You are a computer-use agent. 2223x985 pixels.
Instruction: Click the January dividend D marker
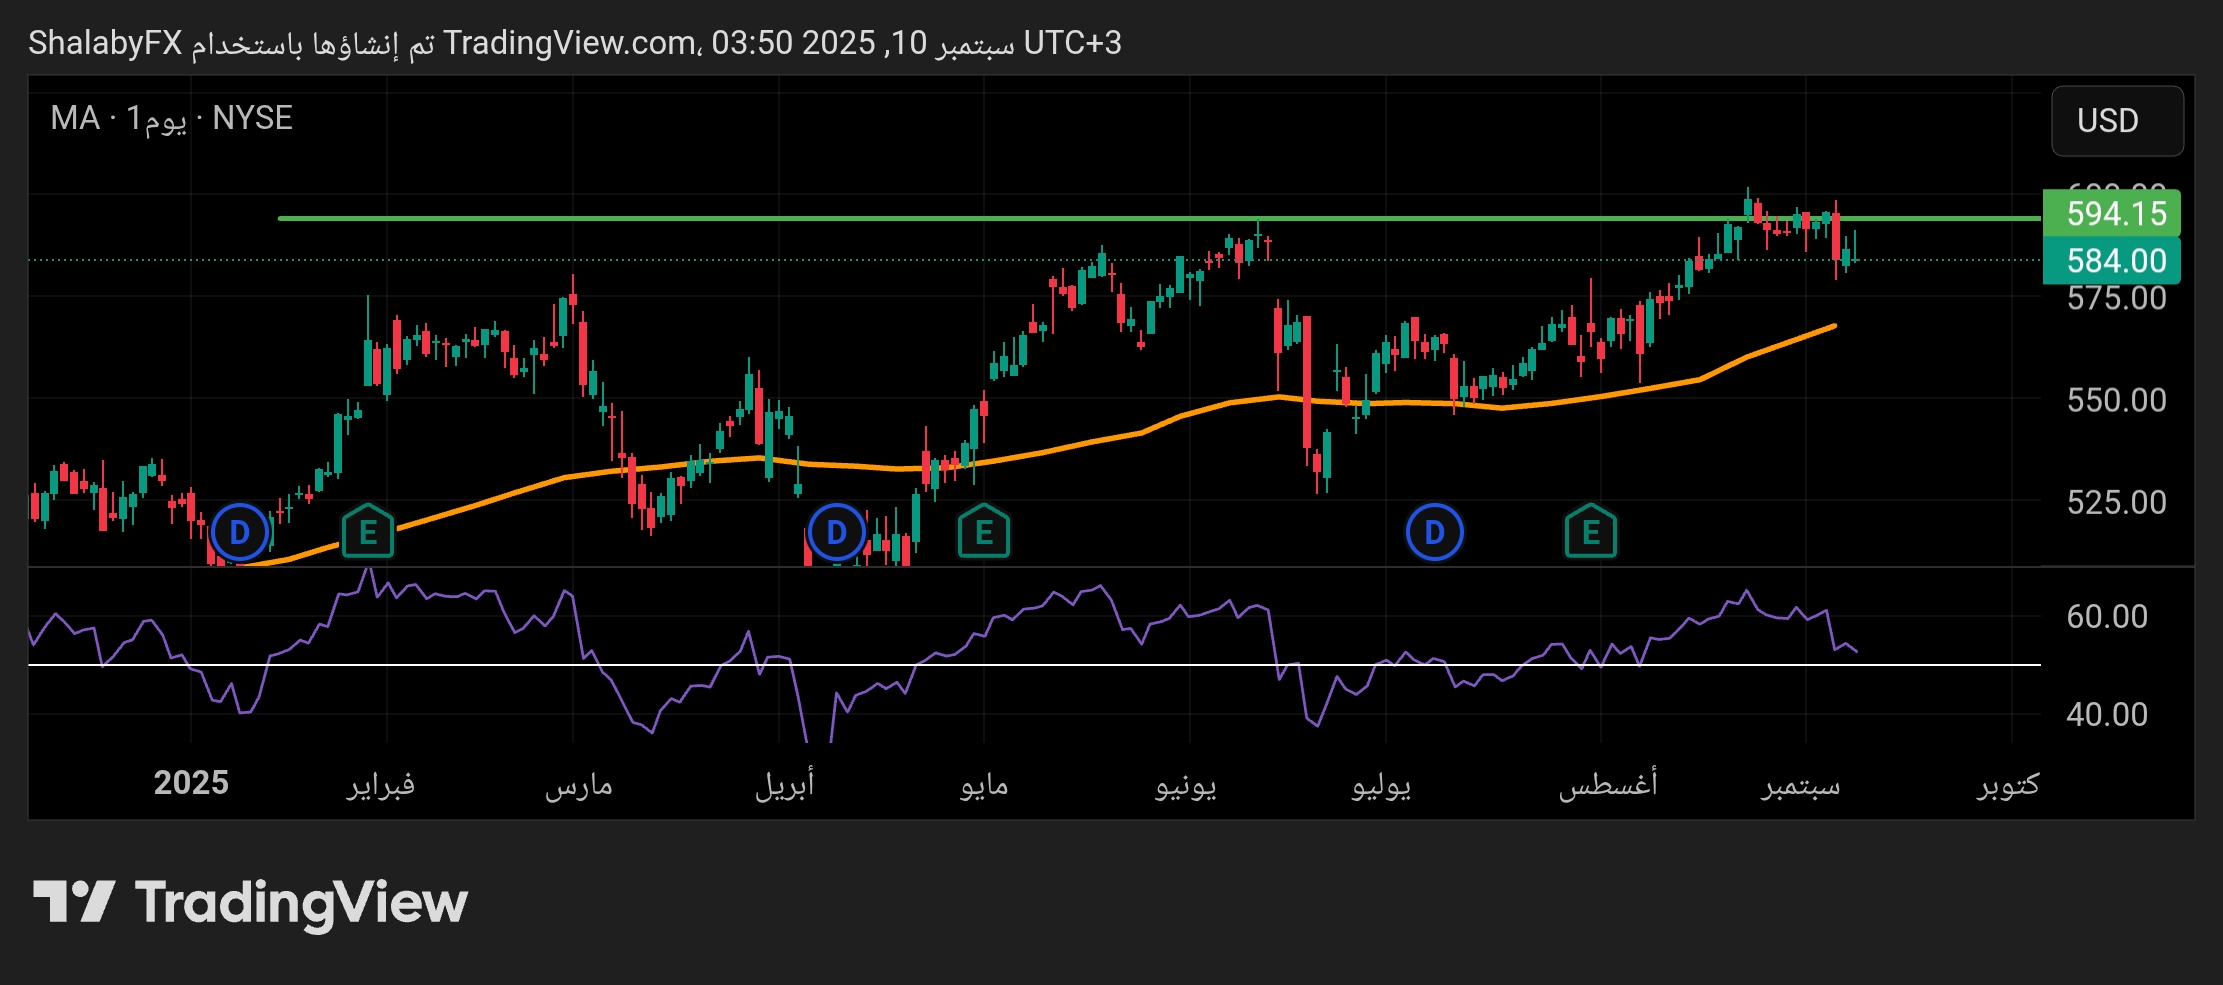point(240,532)
